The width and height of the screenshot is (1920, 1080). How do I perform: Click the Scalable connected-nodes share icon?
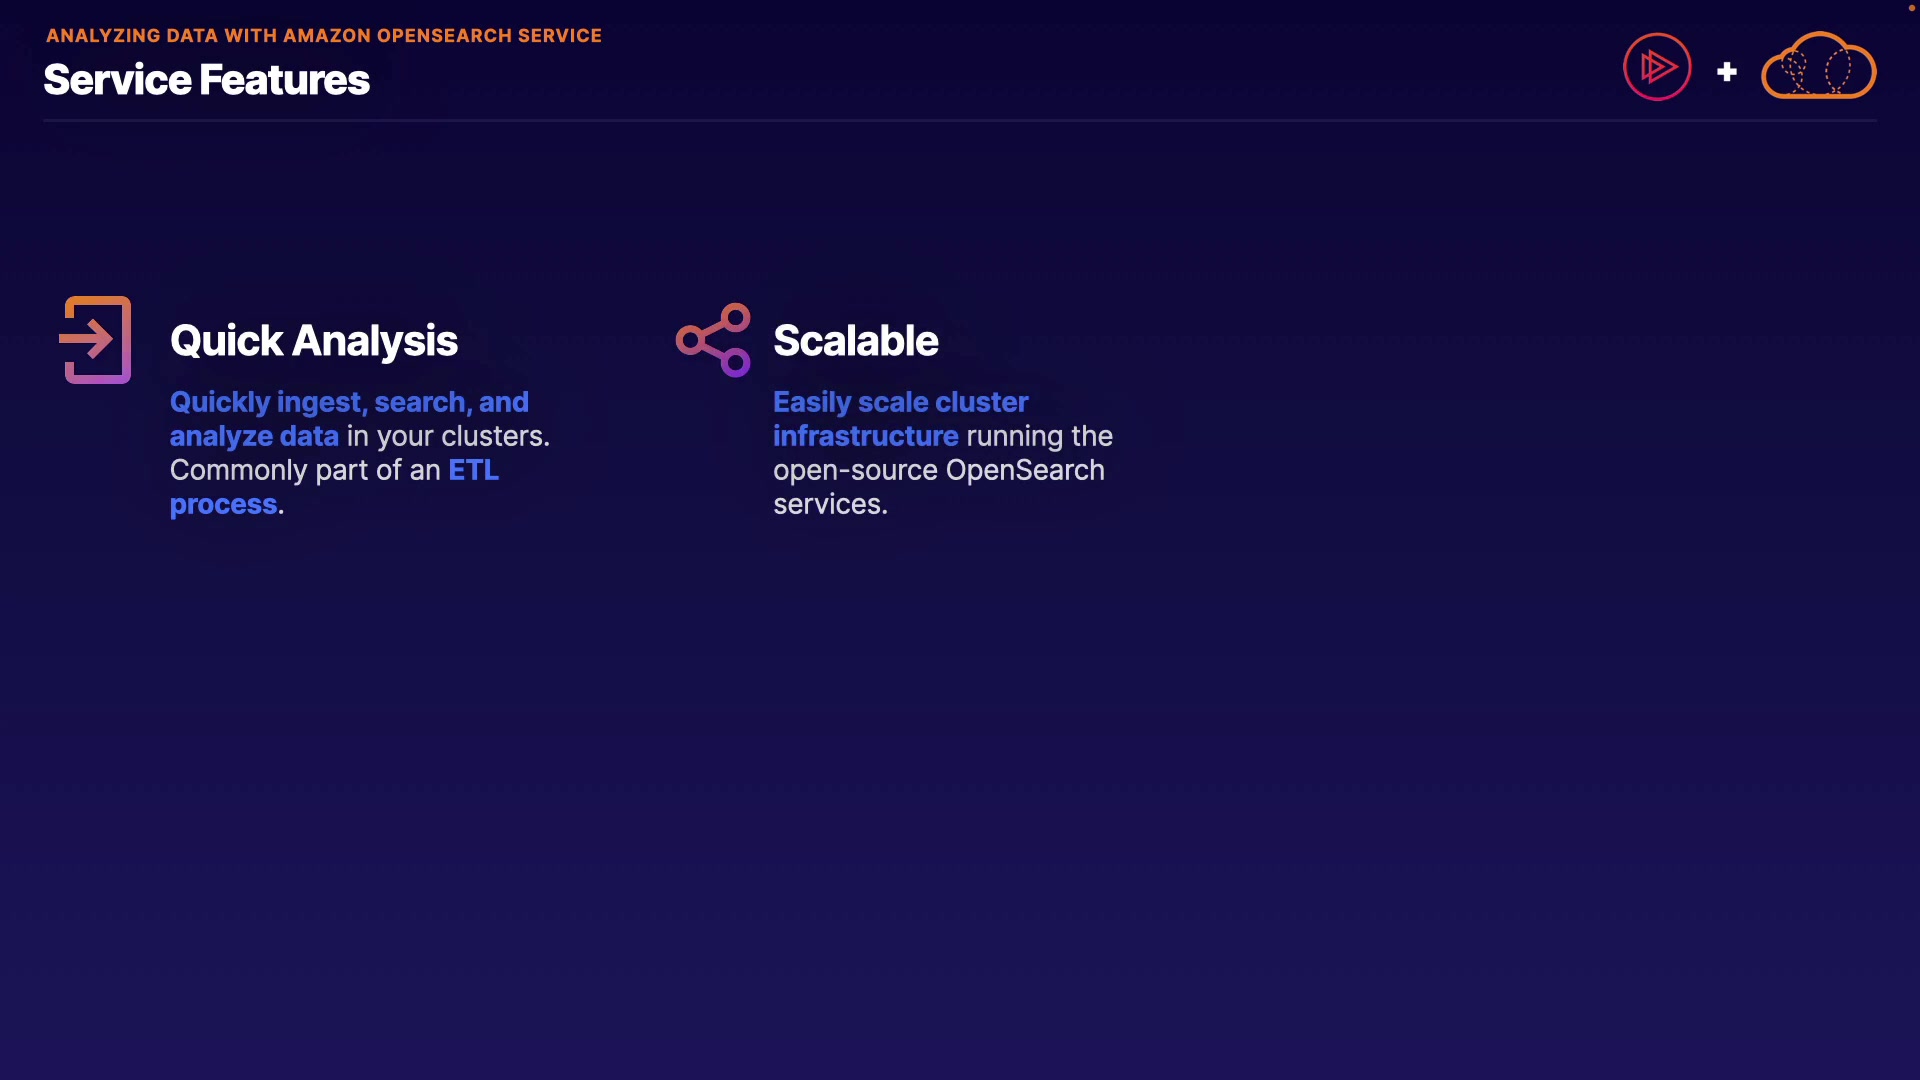click(713, 340)
